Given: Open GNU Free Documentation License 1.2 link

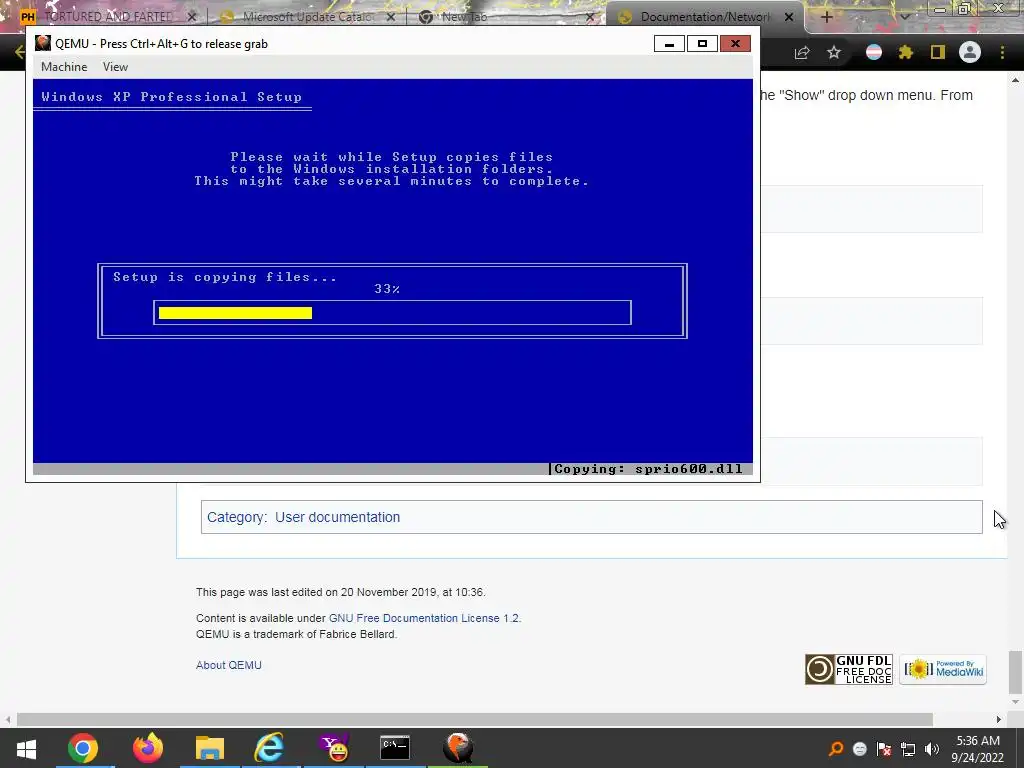Looking at the screenshot, I should click(424, 618).
